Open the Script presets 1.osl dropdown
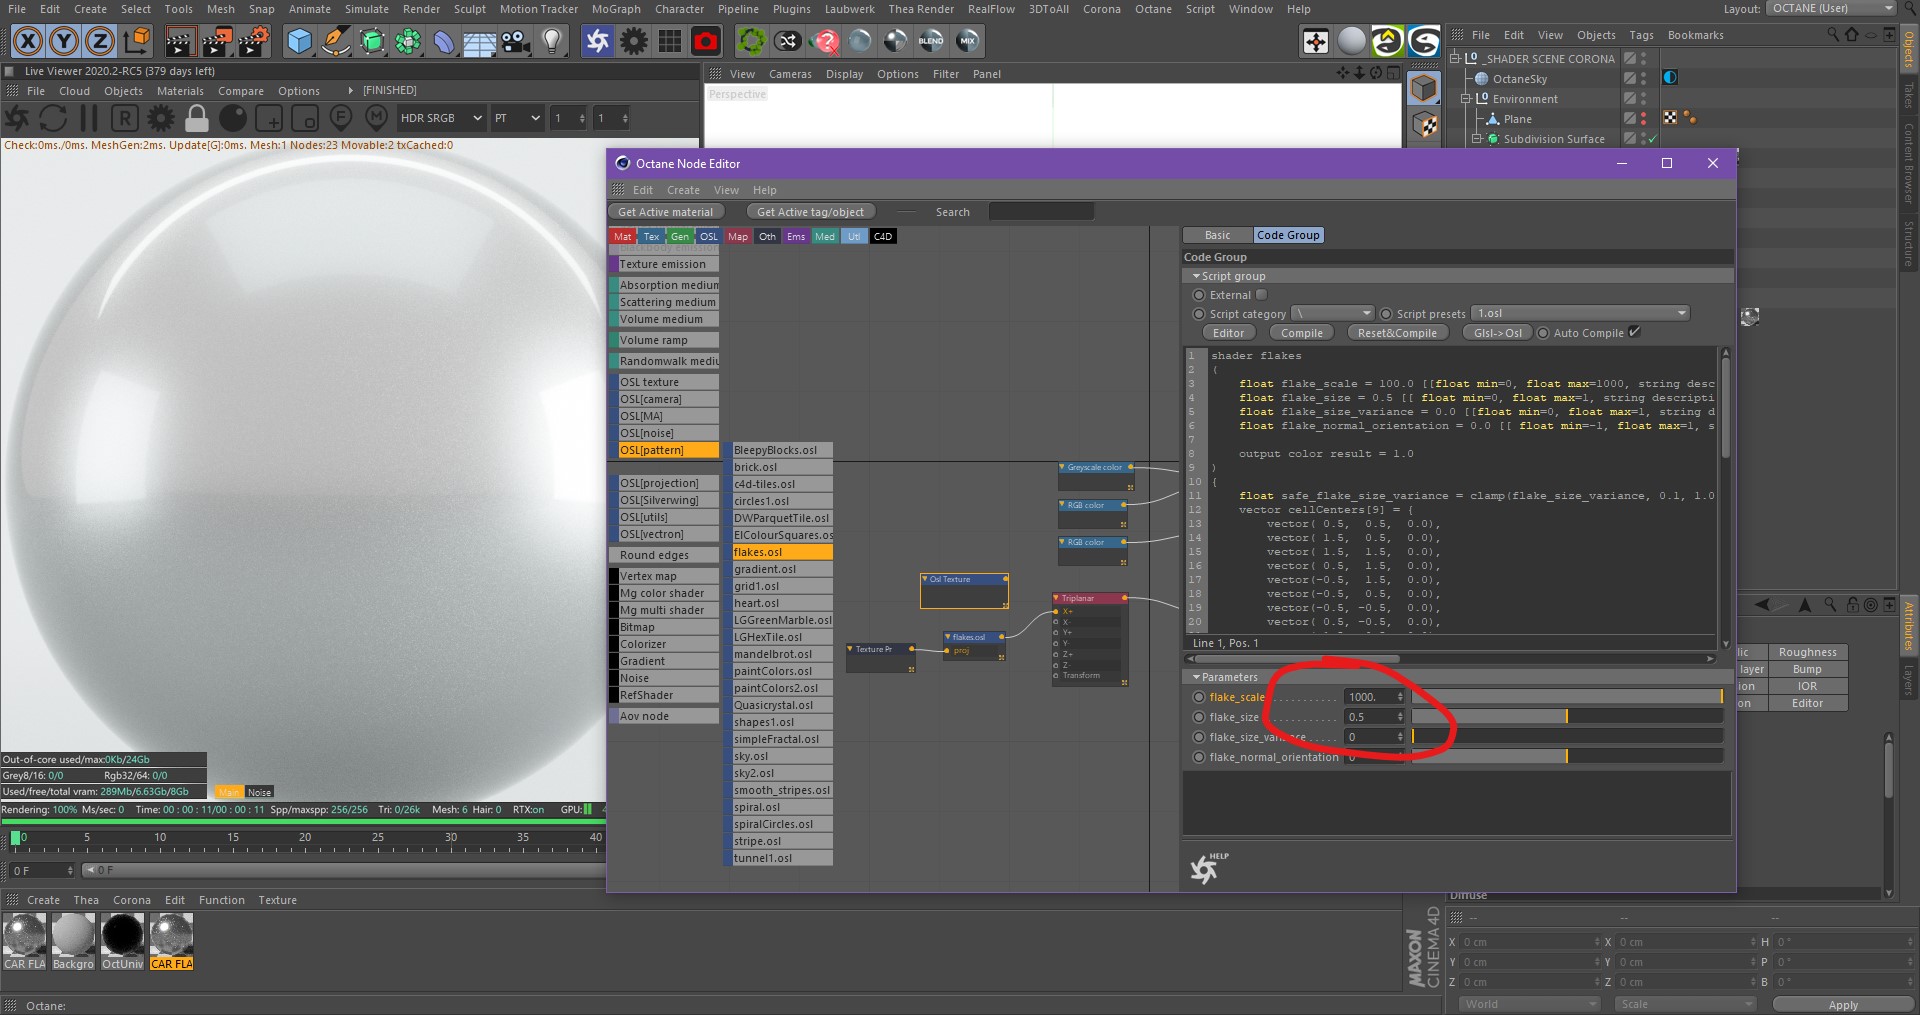Screen dimensions: 1920x1015 (1582, 313)
